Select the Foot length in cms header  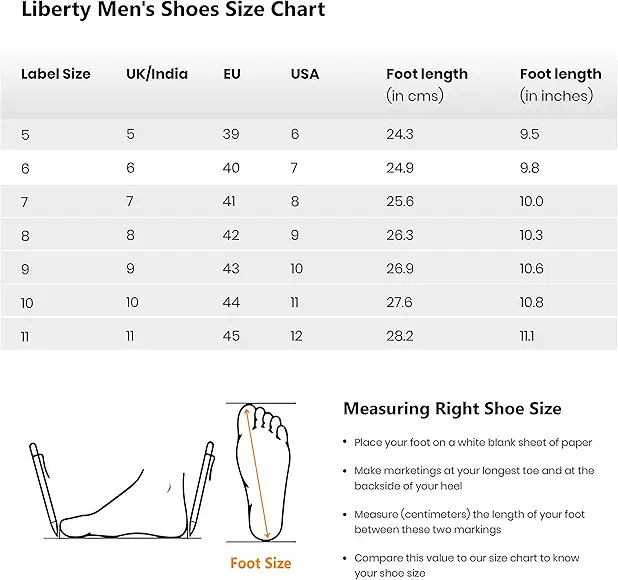click(427, 85)
